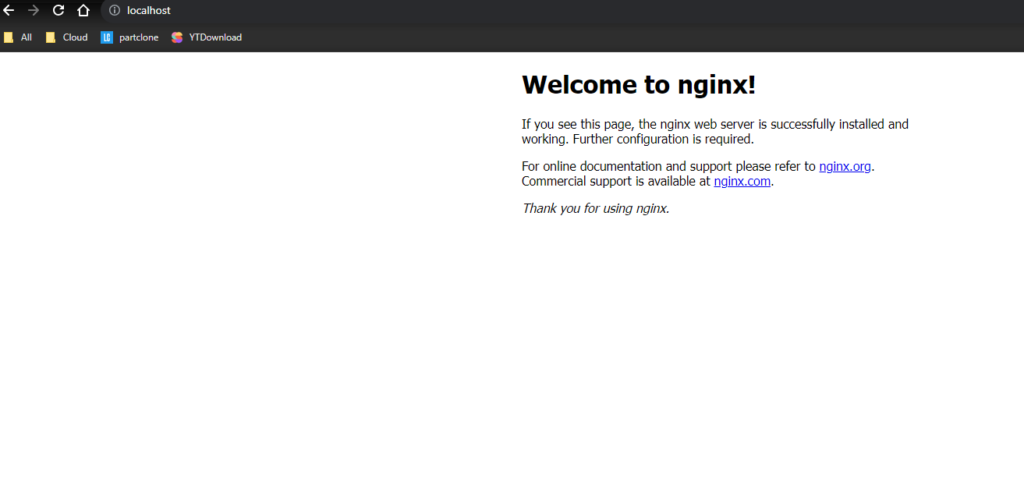This screenshot has height=485, width=1024.
Task: Open the All bookmarks folder
Action: pyautogui.click(x=18, y=37)
